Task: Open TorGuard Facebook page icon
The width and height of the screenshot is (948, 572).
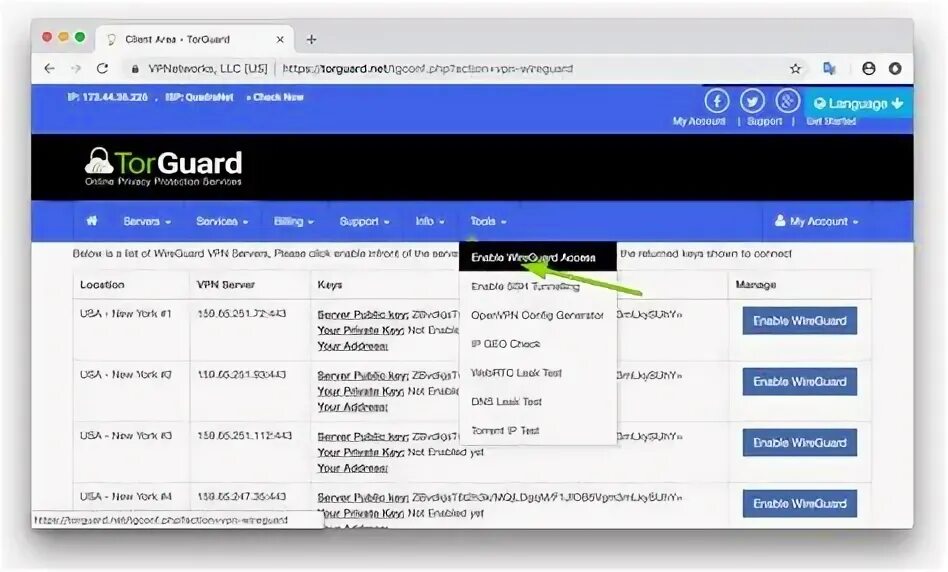Action: pos(716,100)
